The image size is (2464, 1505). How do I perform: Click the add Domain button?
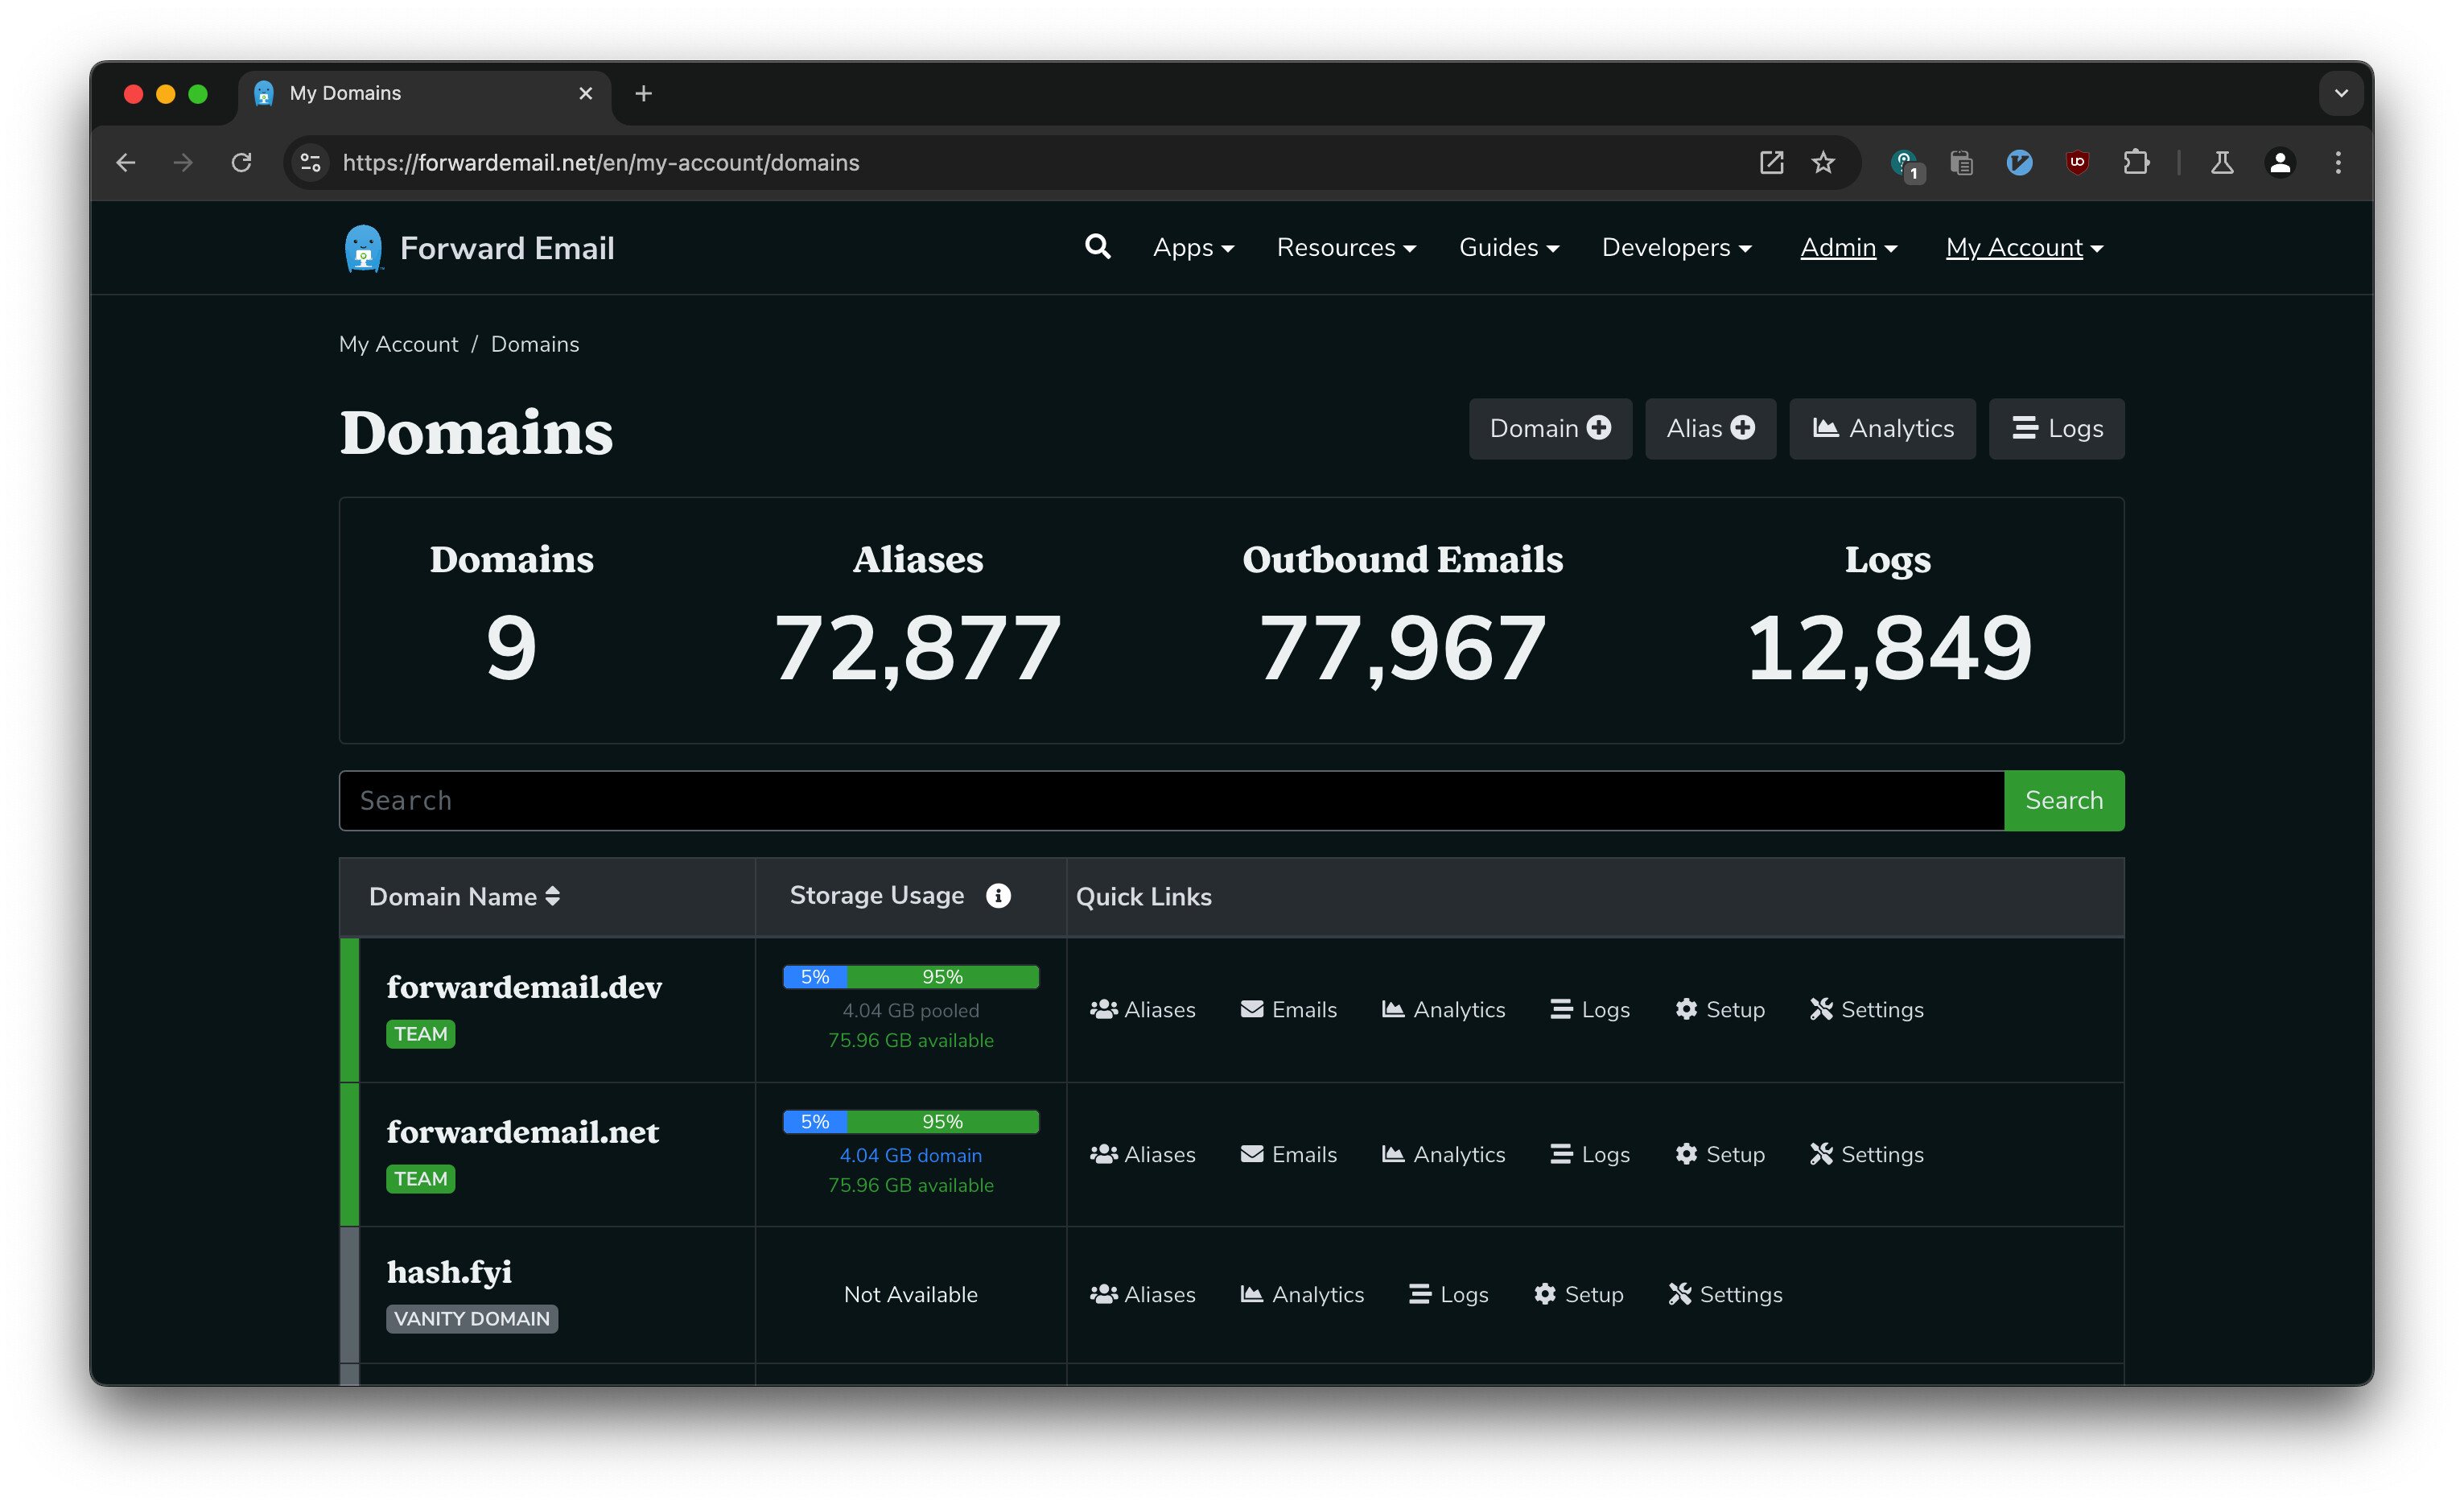[x=1550, y=428]
